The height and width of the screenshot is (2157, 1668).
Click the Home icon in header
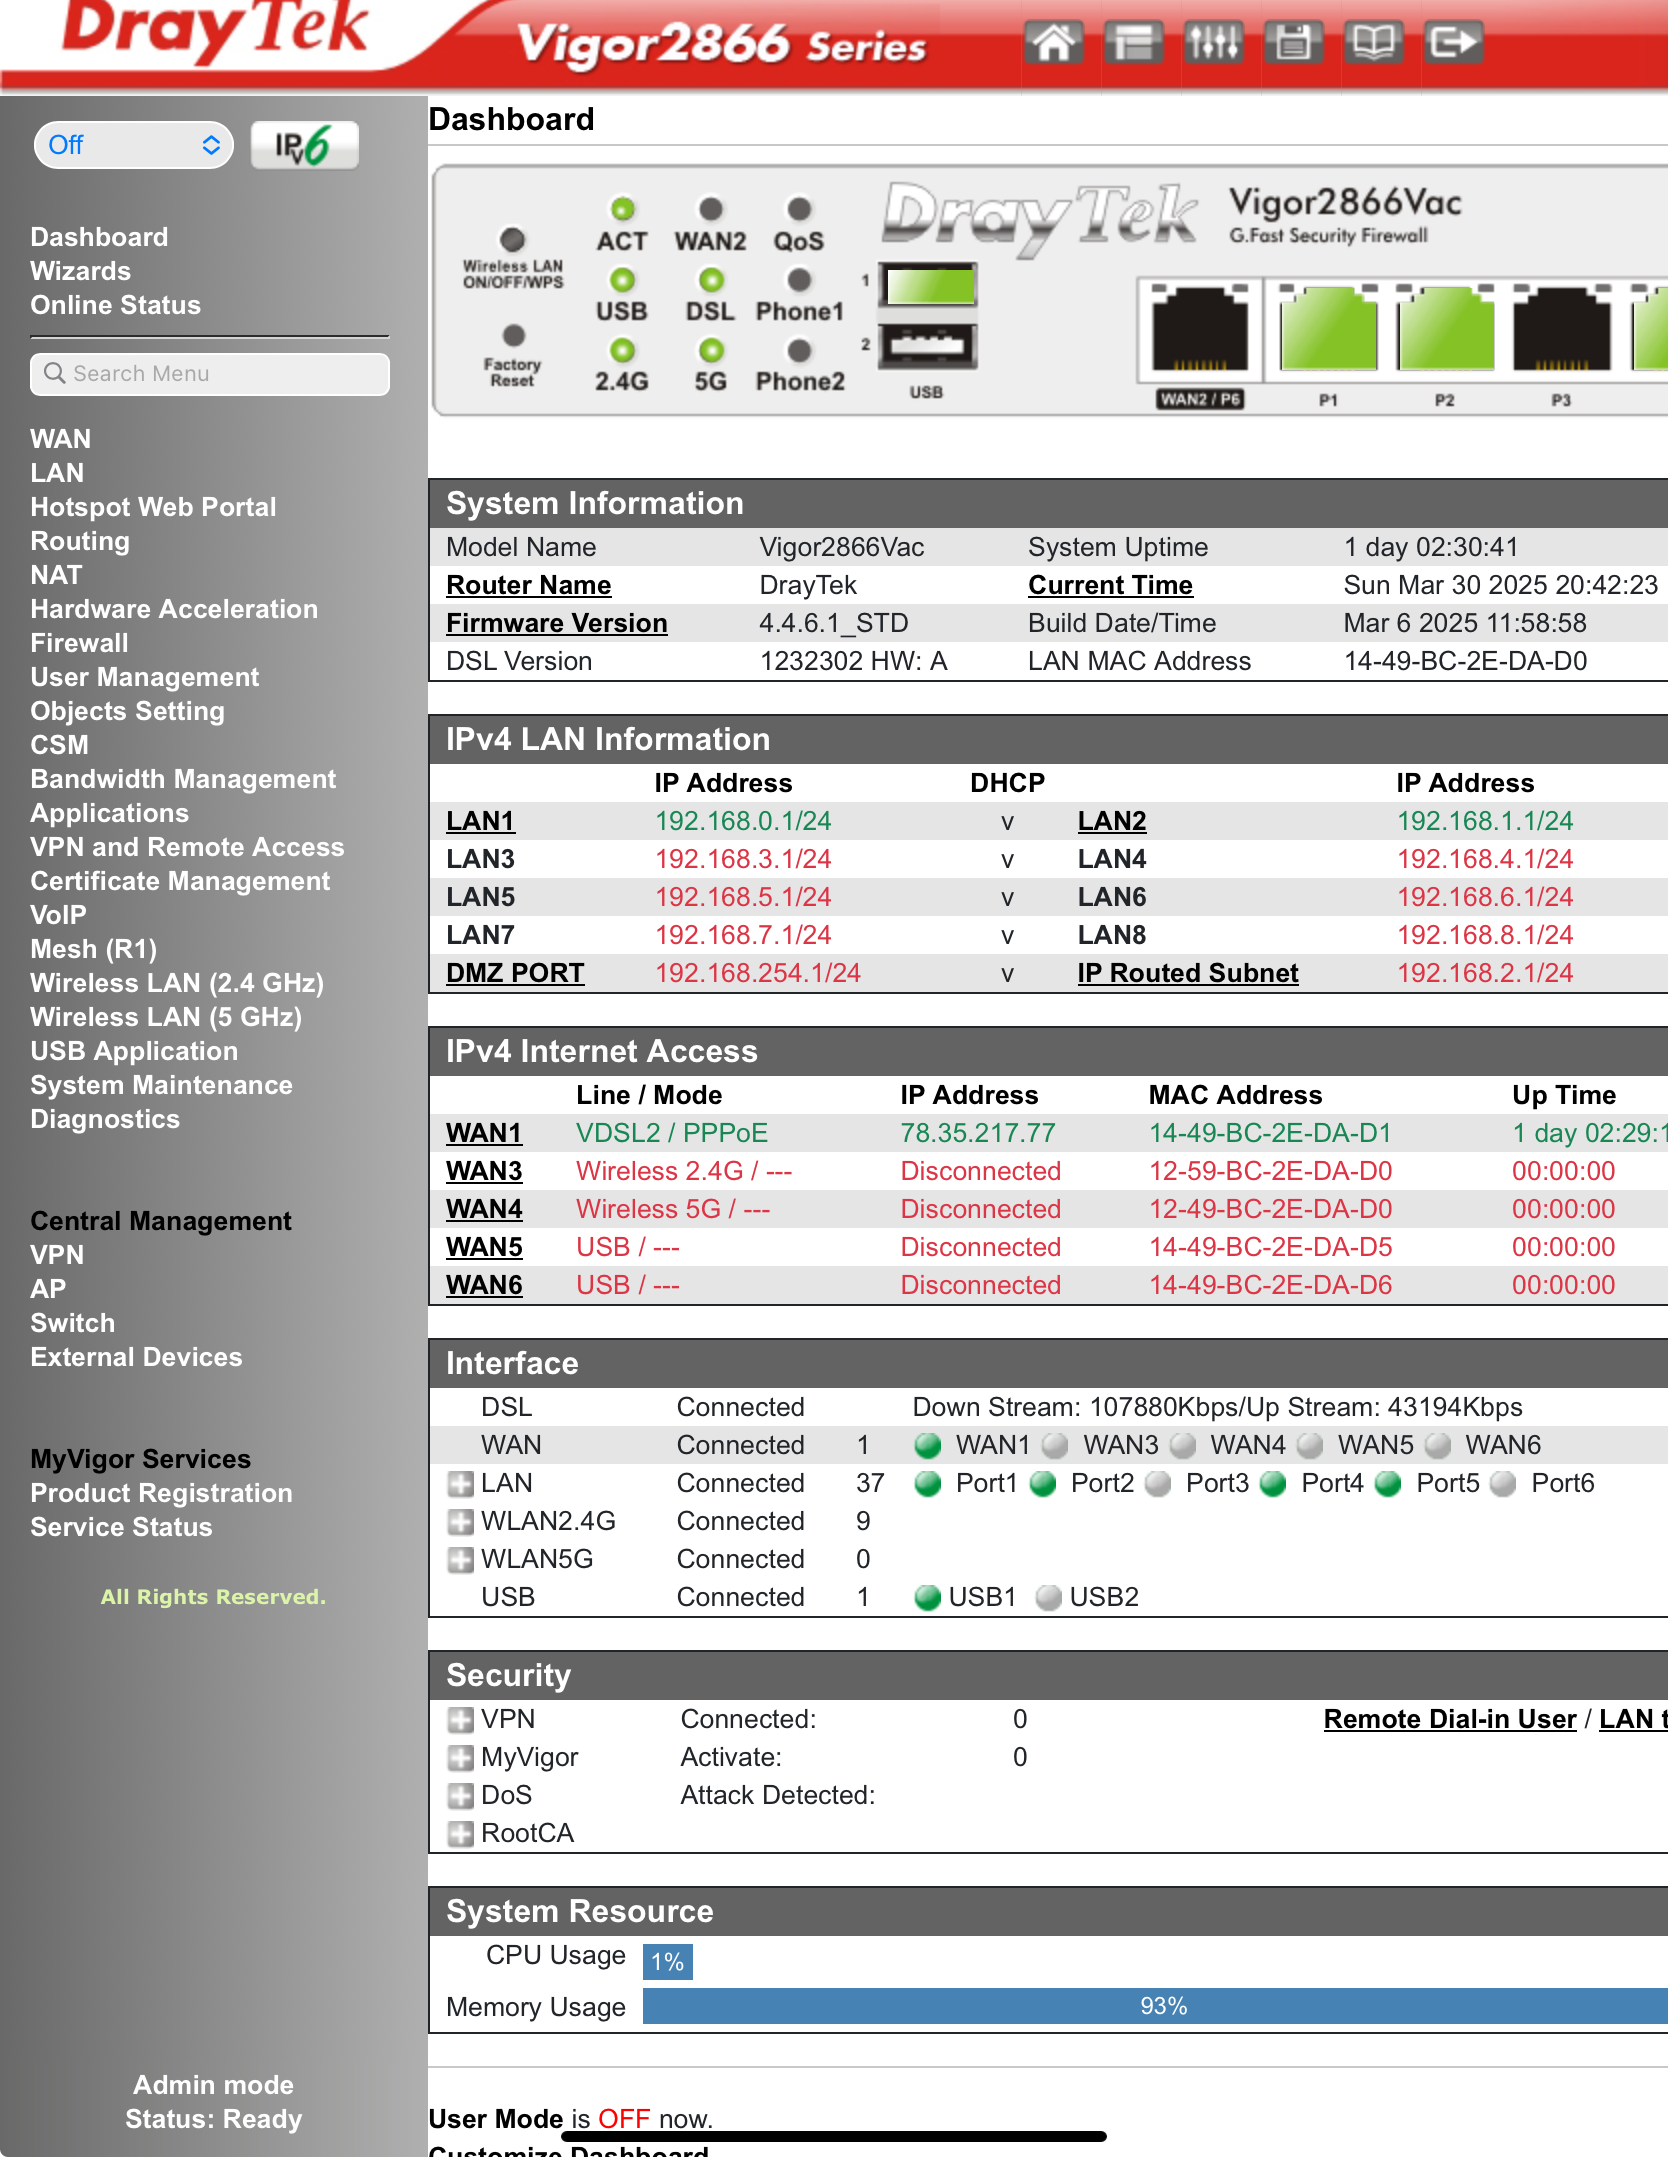tap(1054, 43)
